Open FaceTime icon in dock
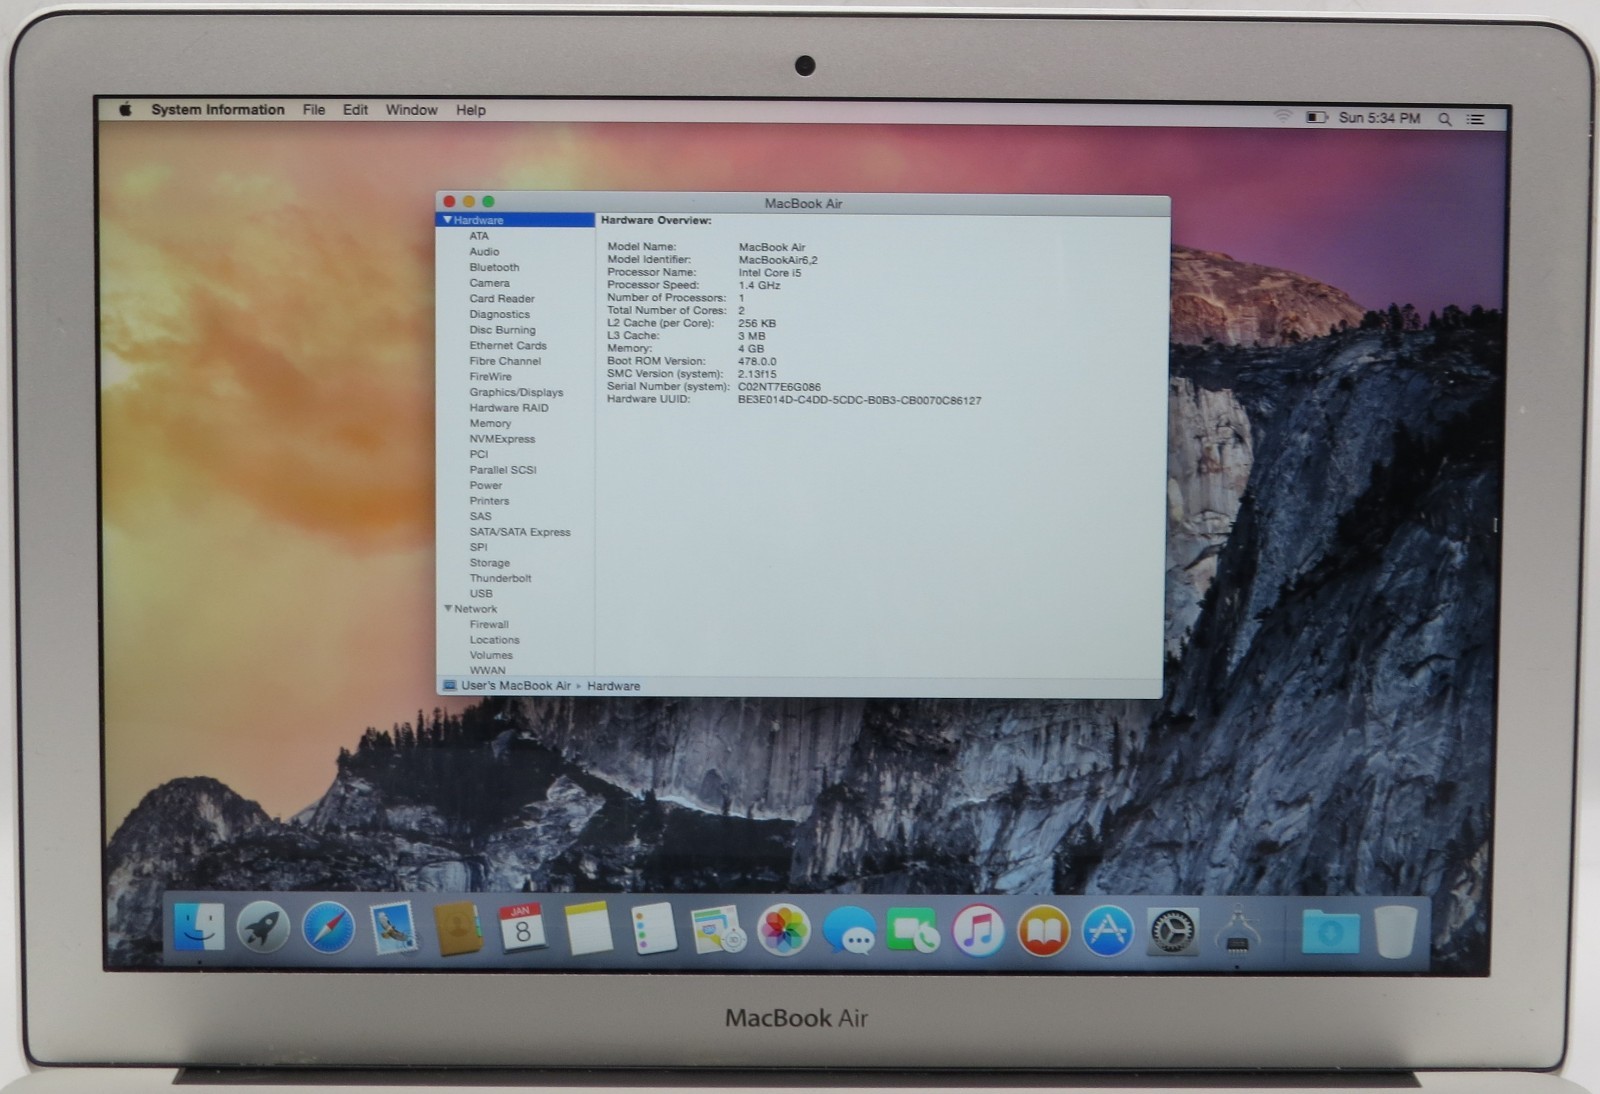Viewport: 1600px width, 1094px height. pyautogui.click(x=913, y=930)
